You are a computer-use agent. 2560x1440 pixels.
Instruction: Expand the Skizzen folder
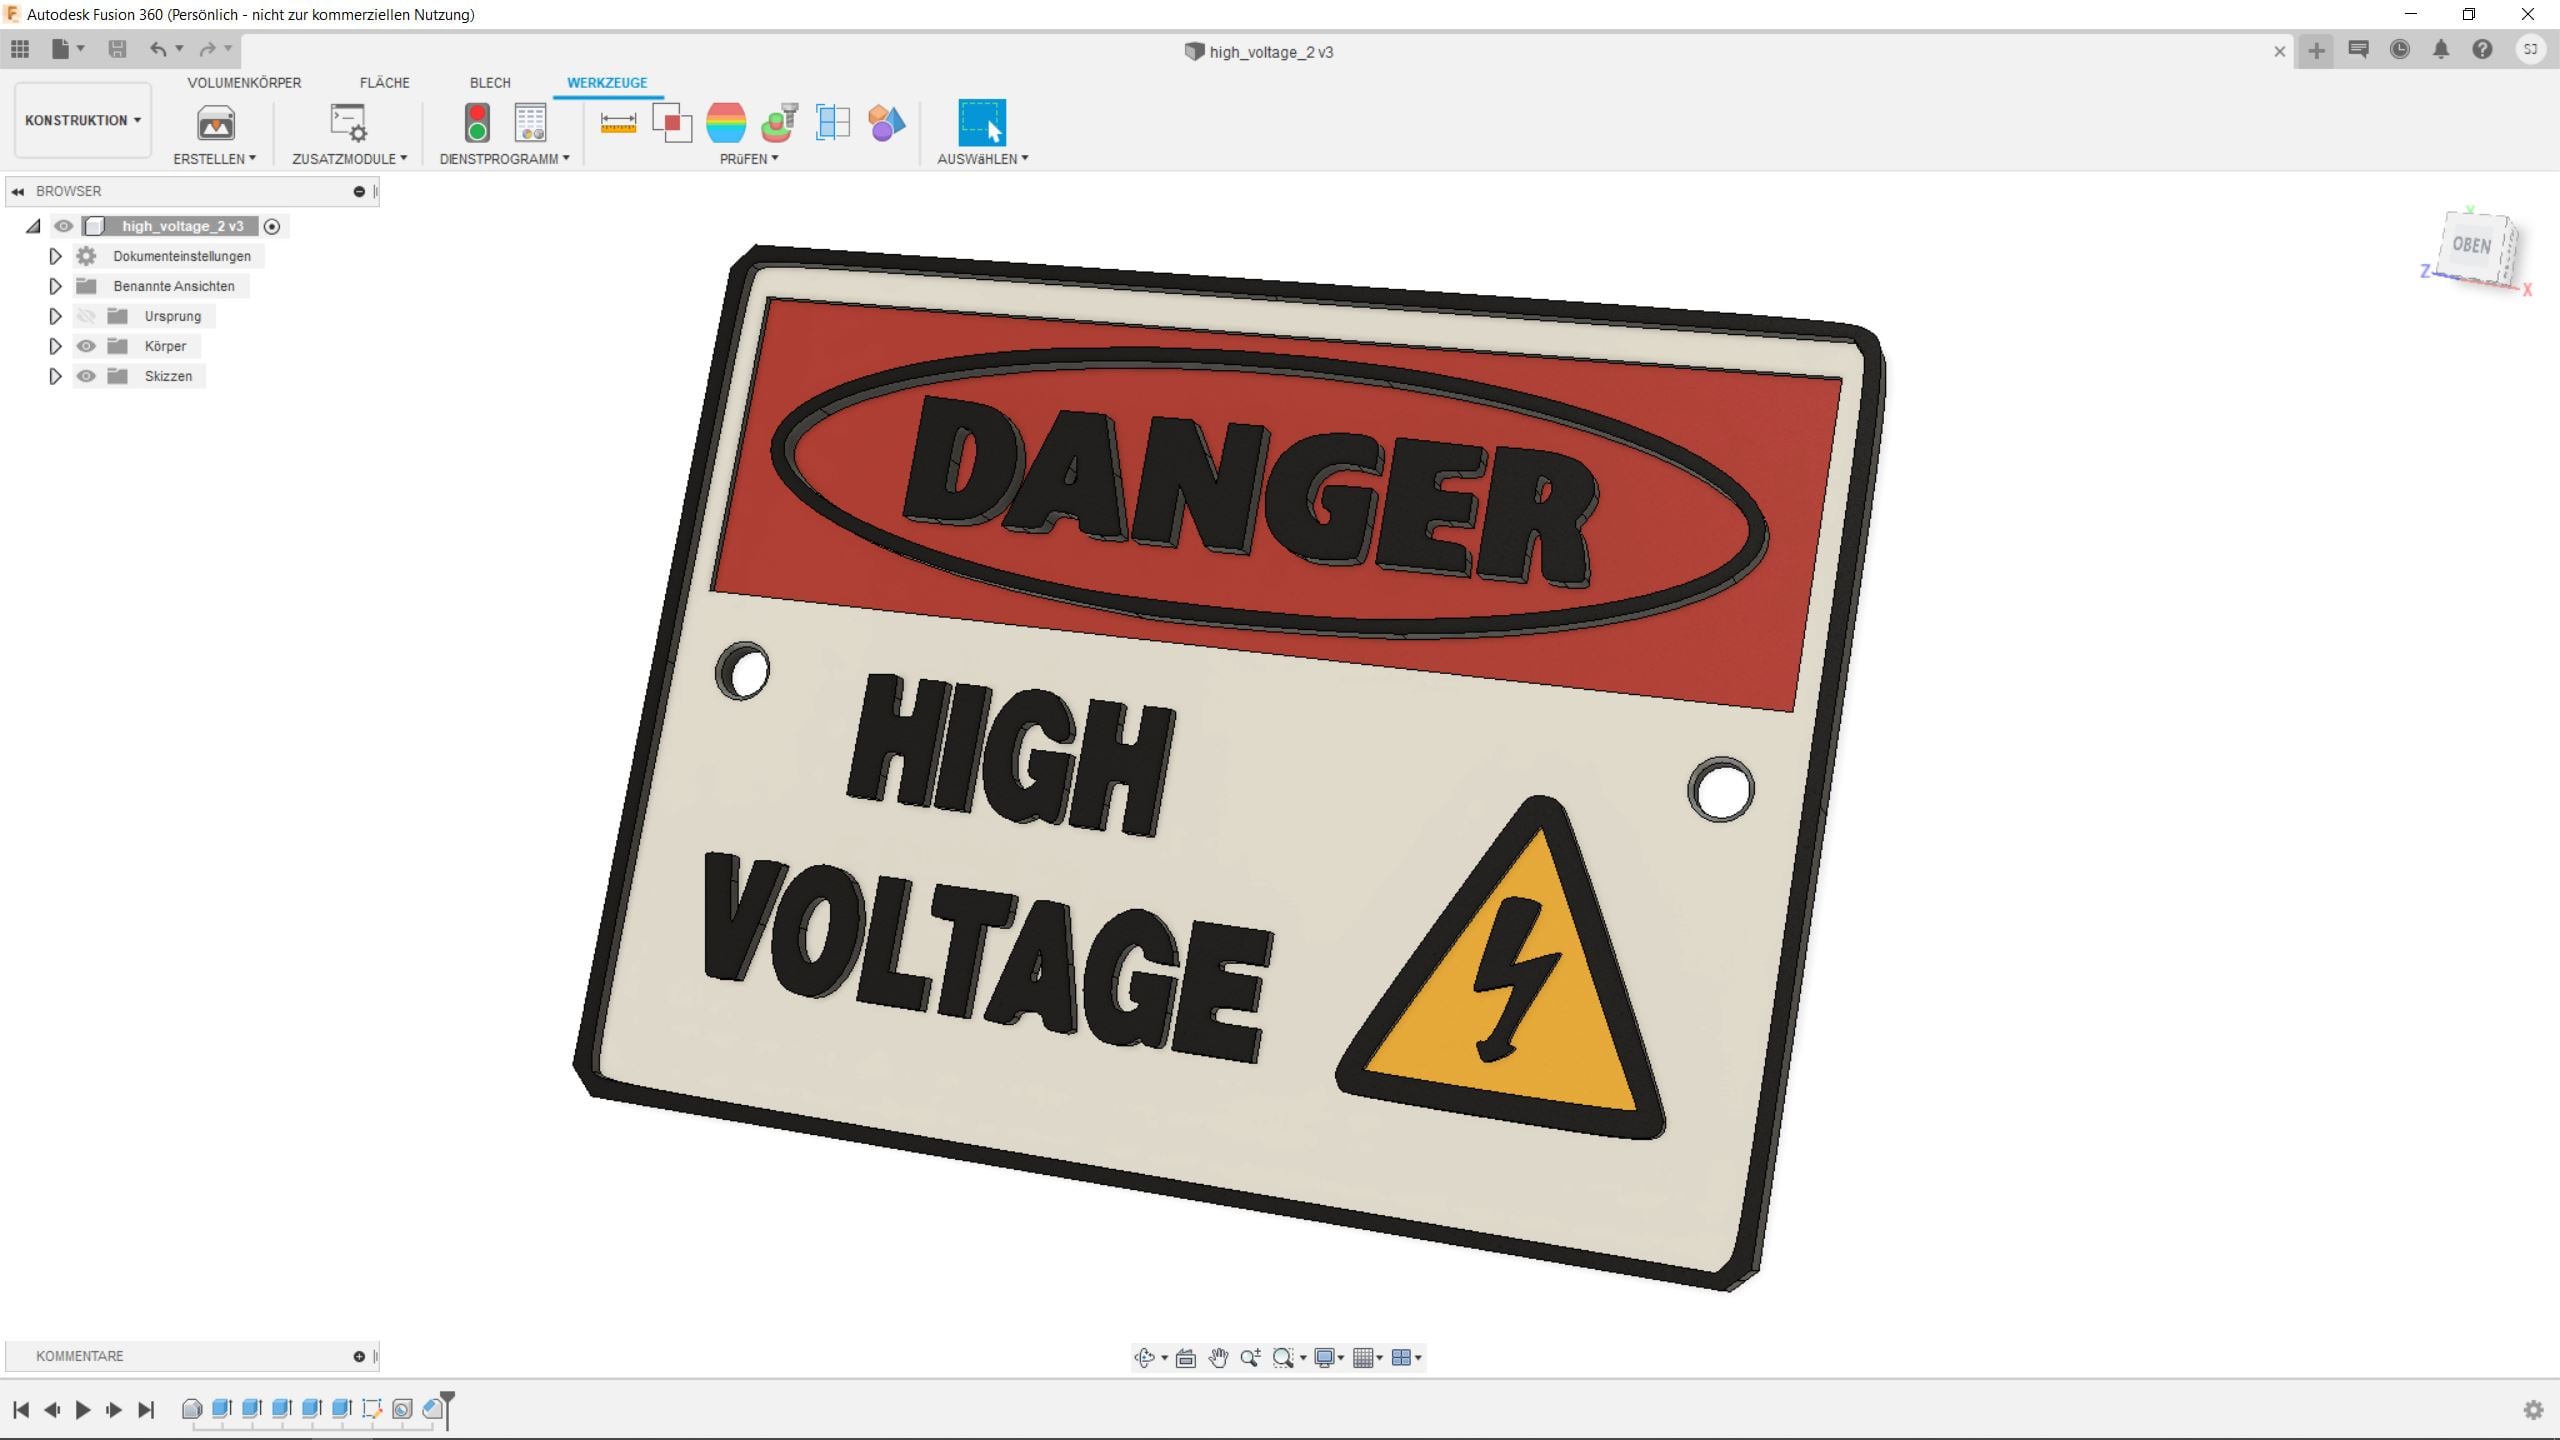tap(55, 376)
